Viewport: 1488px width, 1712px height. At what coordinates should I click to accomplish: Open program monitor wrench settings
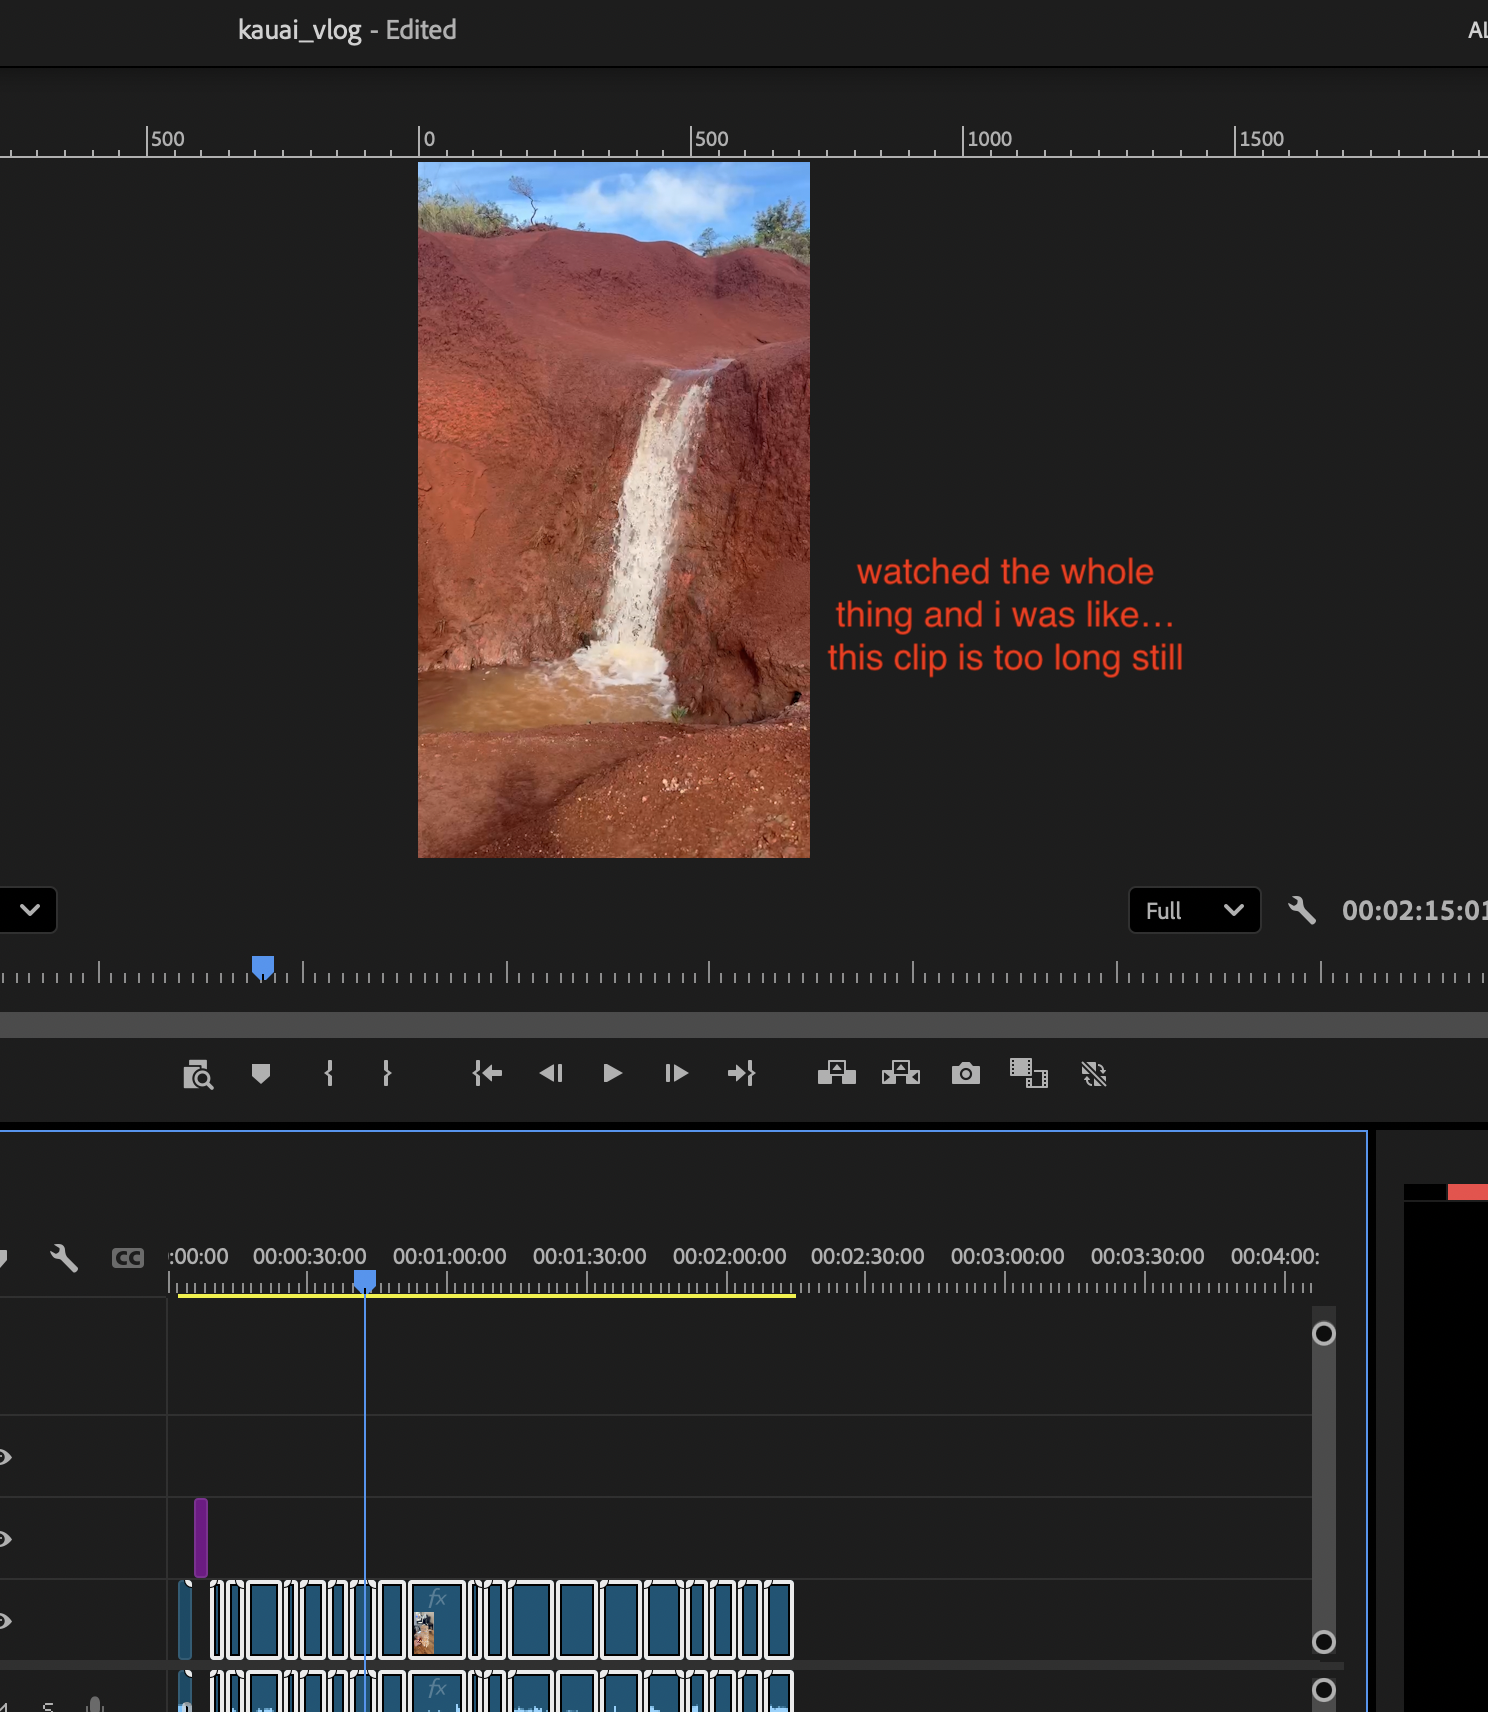point(1302,910)
